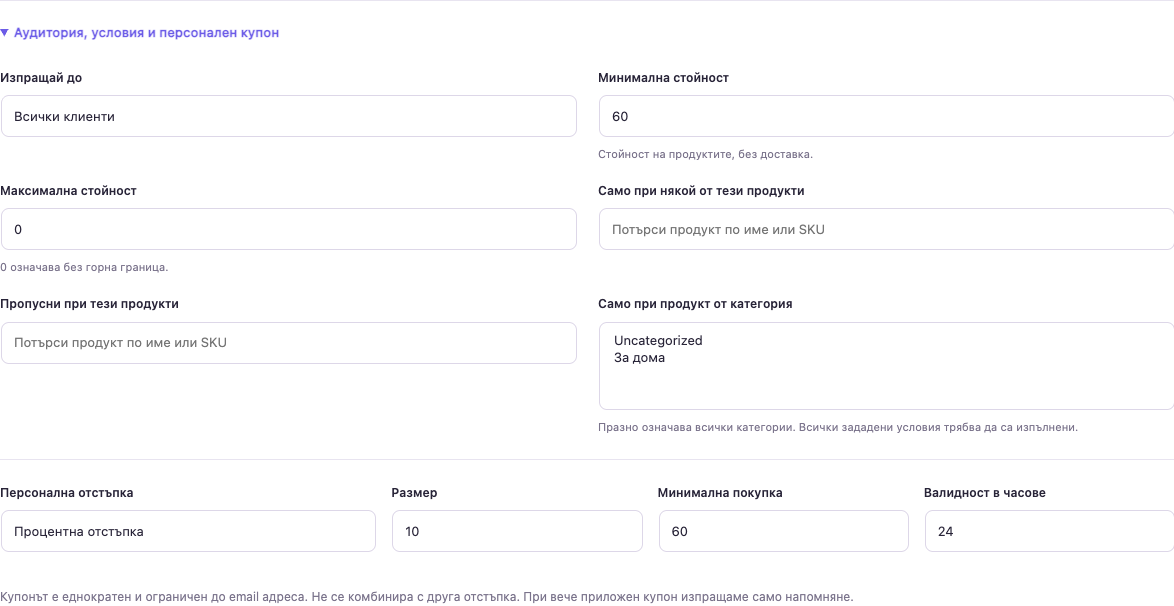The height and width of the screenshot is (606, 1174).
Task: Open the 'Изпращай до' dropdown
Action: click(x=288, y=116)
